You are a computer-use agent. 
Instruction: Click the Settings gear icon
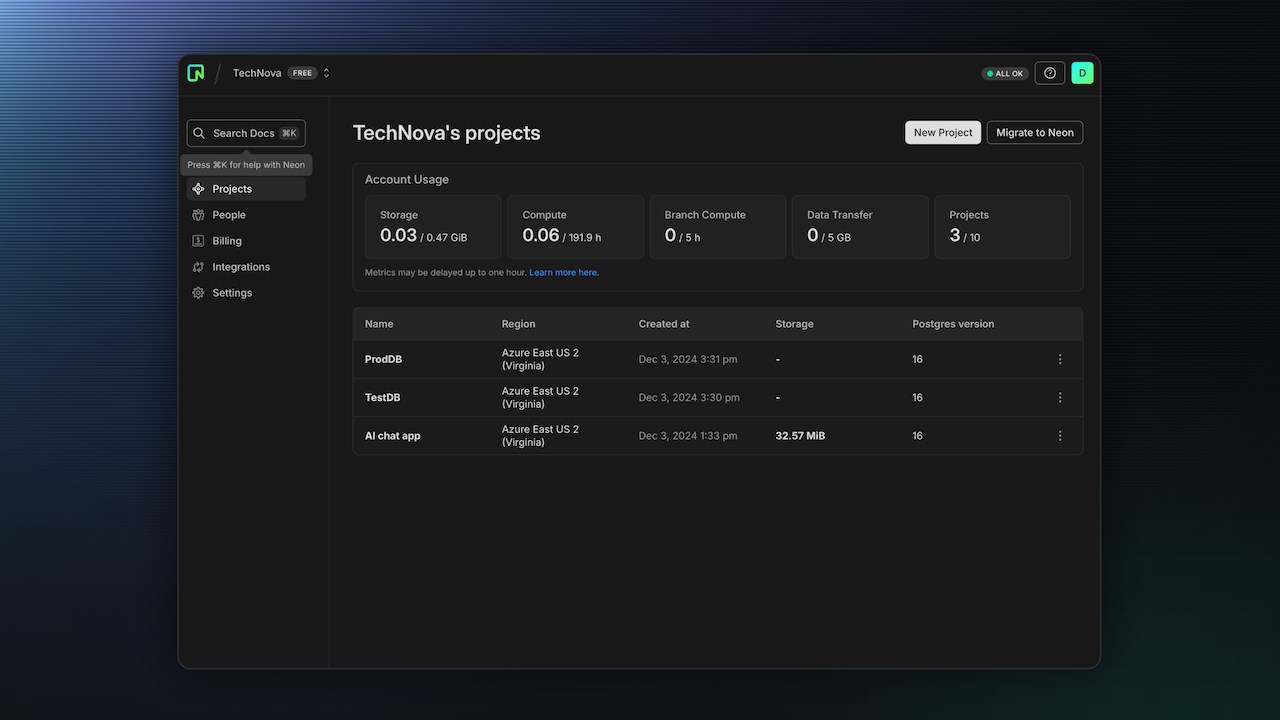tap(198, 293)
